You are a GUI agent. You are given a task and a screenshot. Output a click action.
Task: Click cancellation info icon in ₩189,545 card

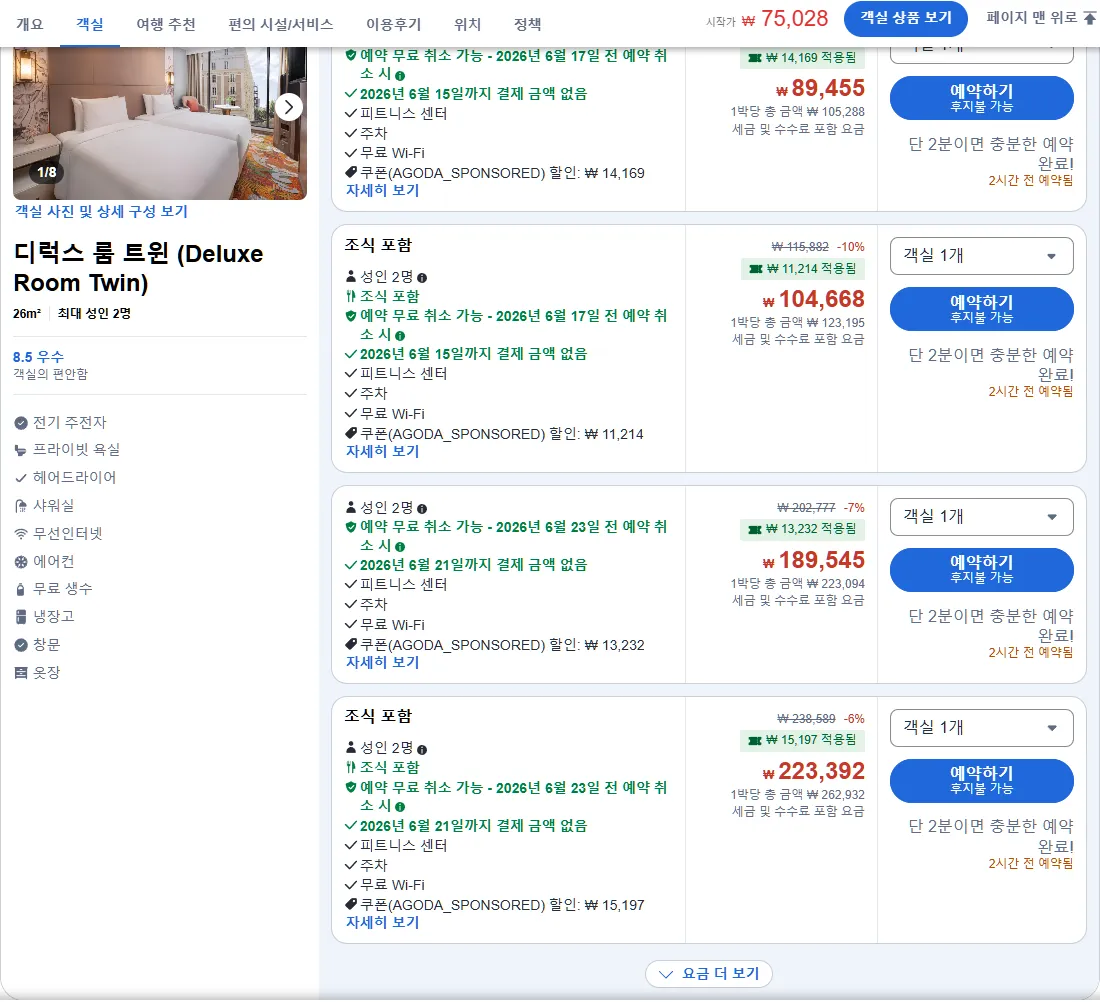coord(400,547)
